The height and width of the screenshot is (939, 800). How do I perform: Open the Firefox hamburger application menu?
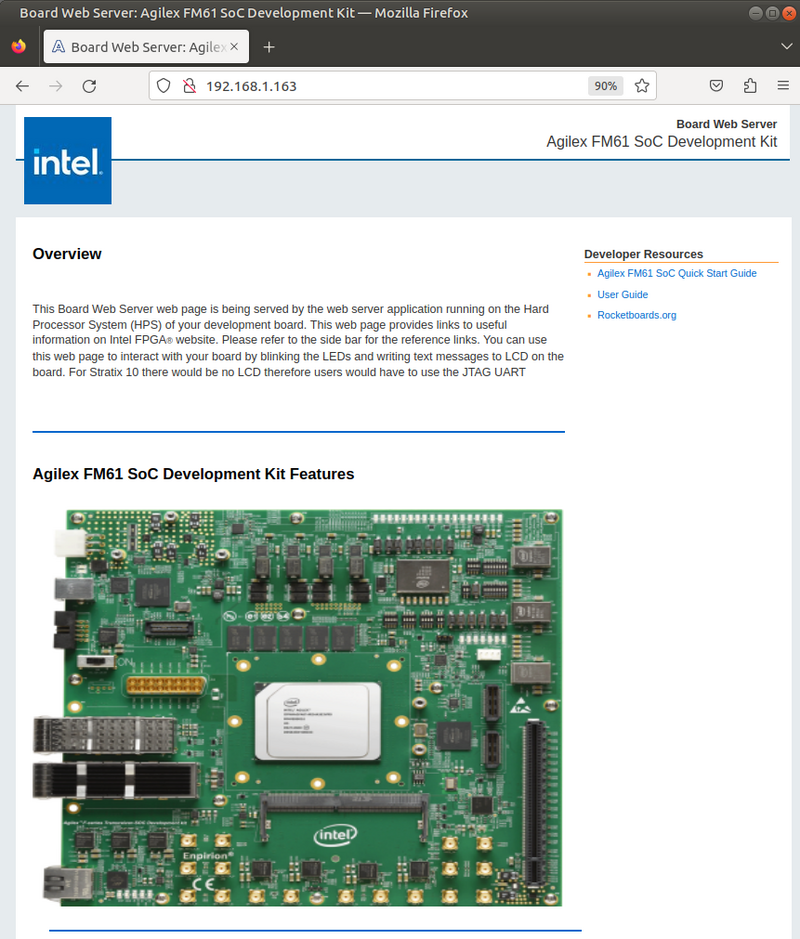pyautogui.click(x=783, y=86)
